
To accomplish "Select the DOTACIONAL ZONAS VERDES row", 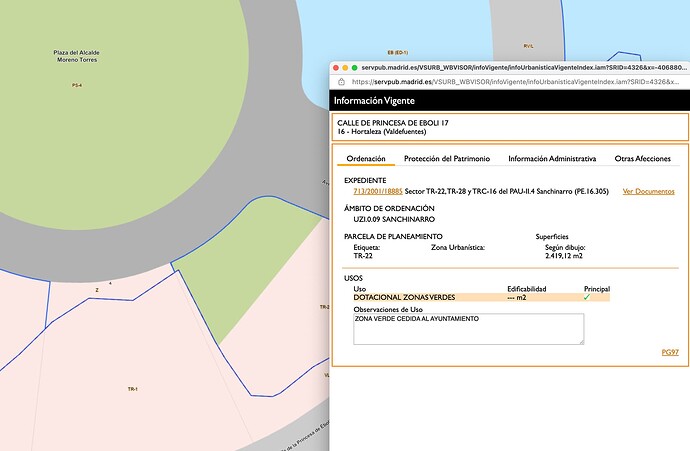I will 481,297.
